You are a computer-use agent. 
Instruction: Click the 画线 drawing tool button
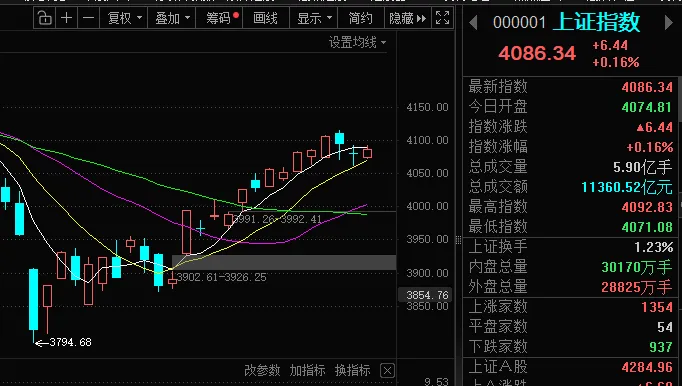tap(265, 18)
